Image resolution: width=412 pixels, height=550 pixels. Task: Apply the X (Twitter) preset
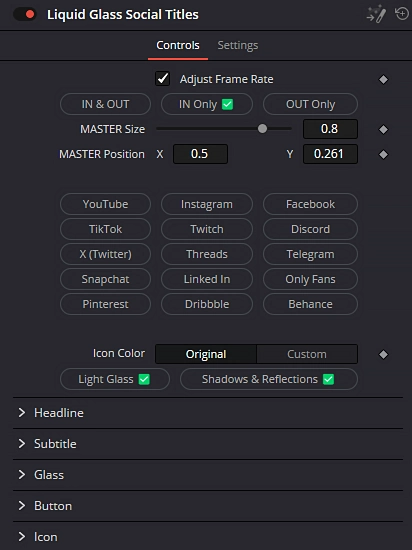click(106, 254)
